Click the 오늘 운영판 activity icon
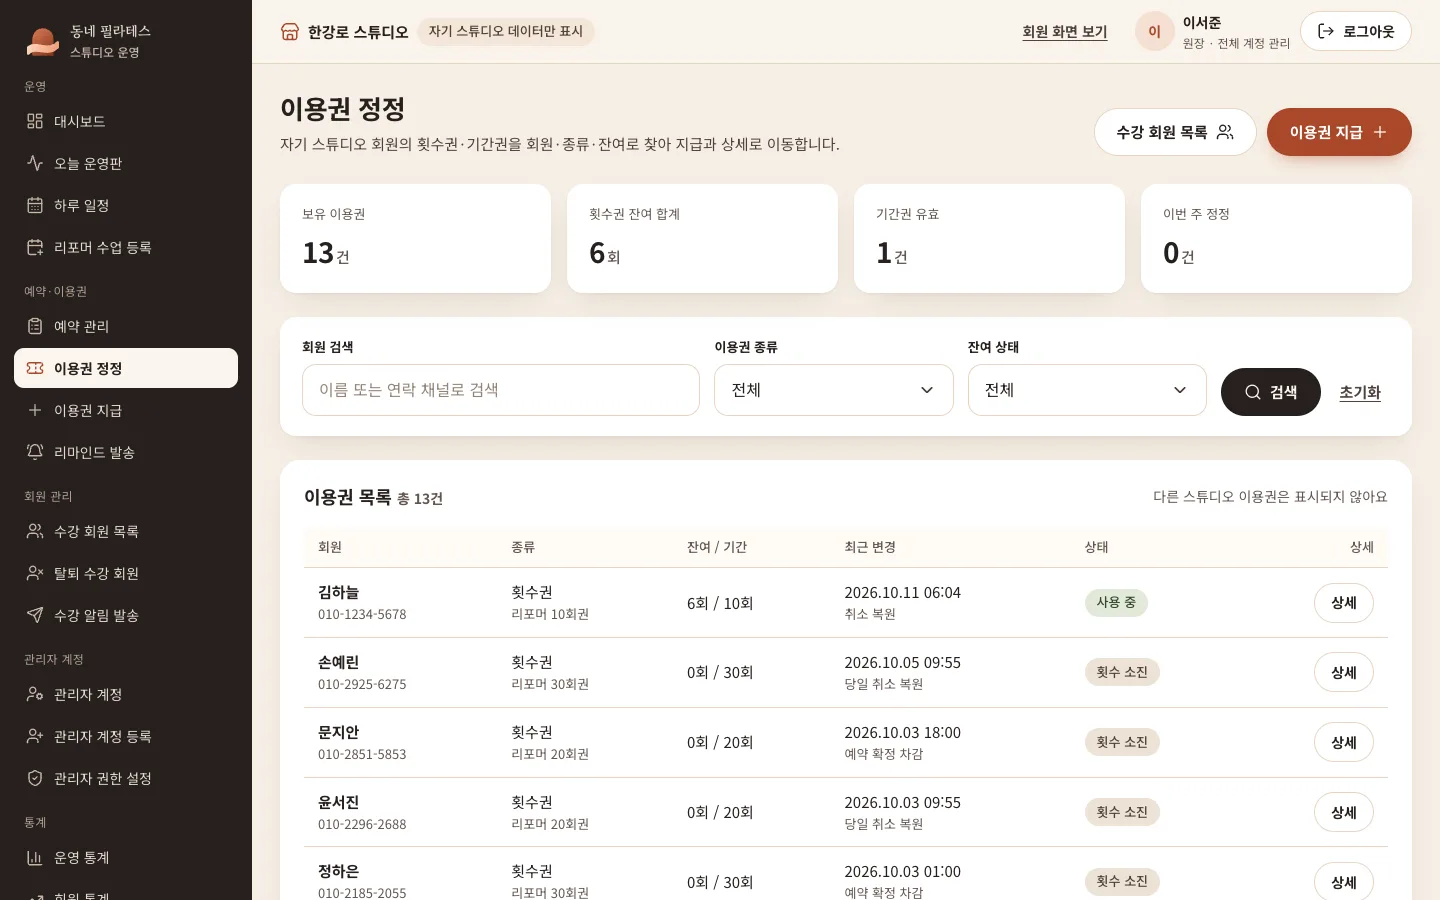 click(35, 163)
